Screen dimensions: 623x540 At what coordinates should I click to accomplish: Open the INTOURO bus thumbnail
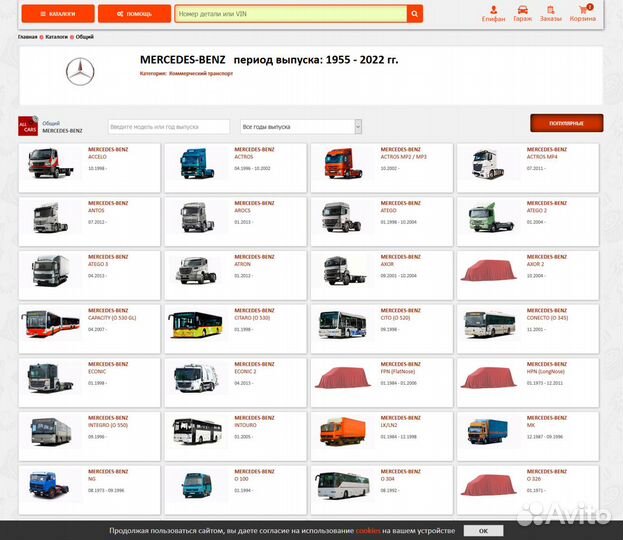click(x=197, y=431)
